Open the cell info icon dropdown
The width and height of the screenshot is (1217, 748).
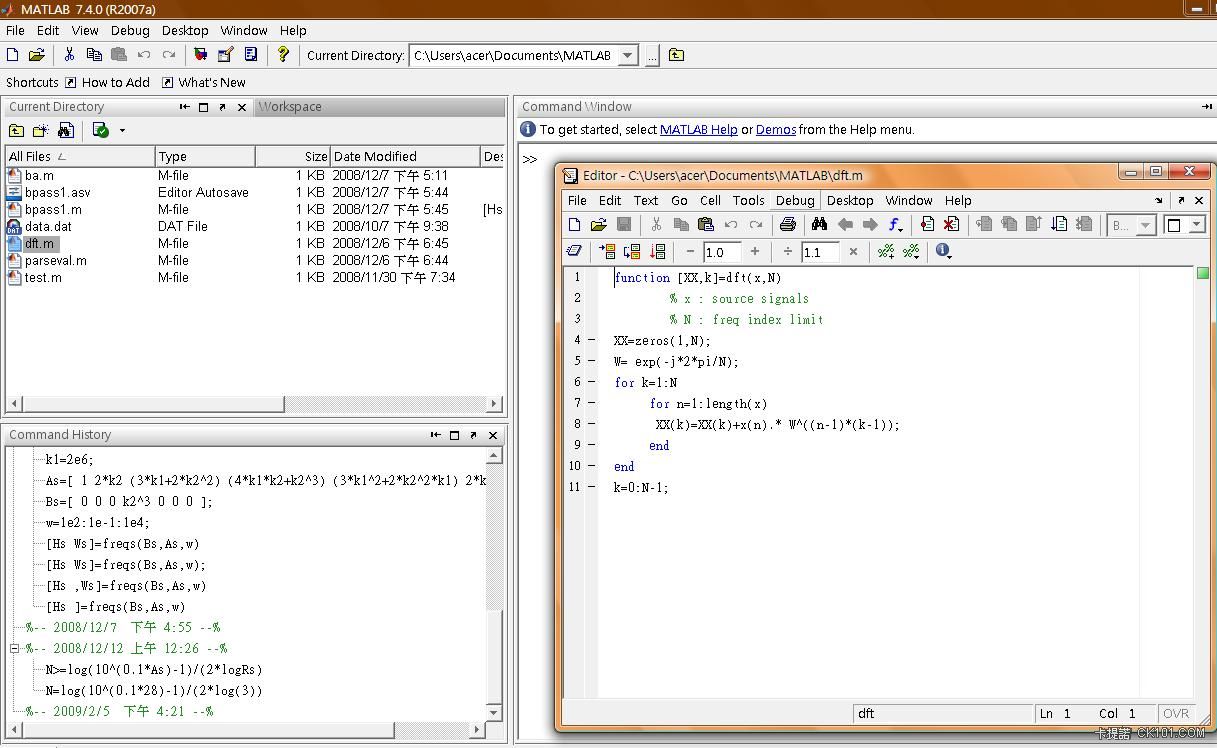pos(943,251)
